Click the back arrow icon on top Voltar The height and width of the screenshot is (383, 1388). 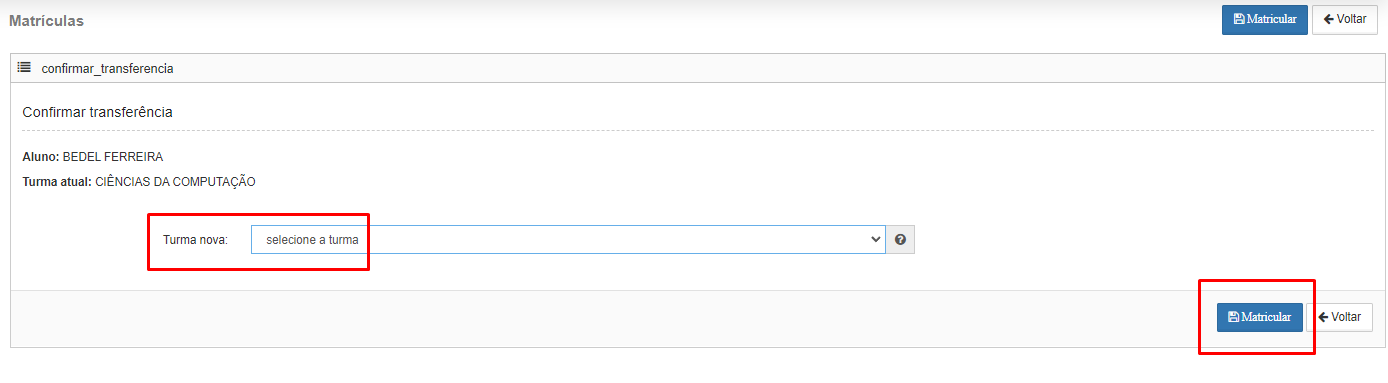tap(1328, 19)
